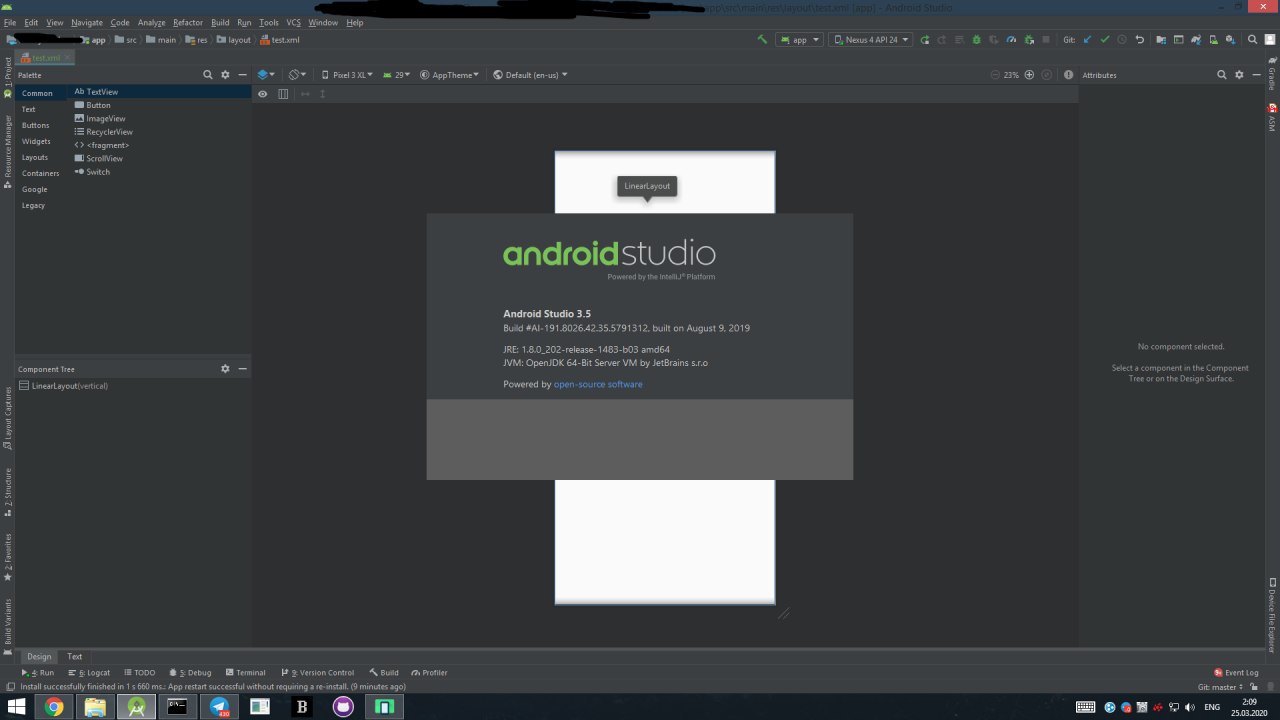Select TextView in the palette list
The width and height of the screenshot is (1280, 720).
[160, 91]
